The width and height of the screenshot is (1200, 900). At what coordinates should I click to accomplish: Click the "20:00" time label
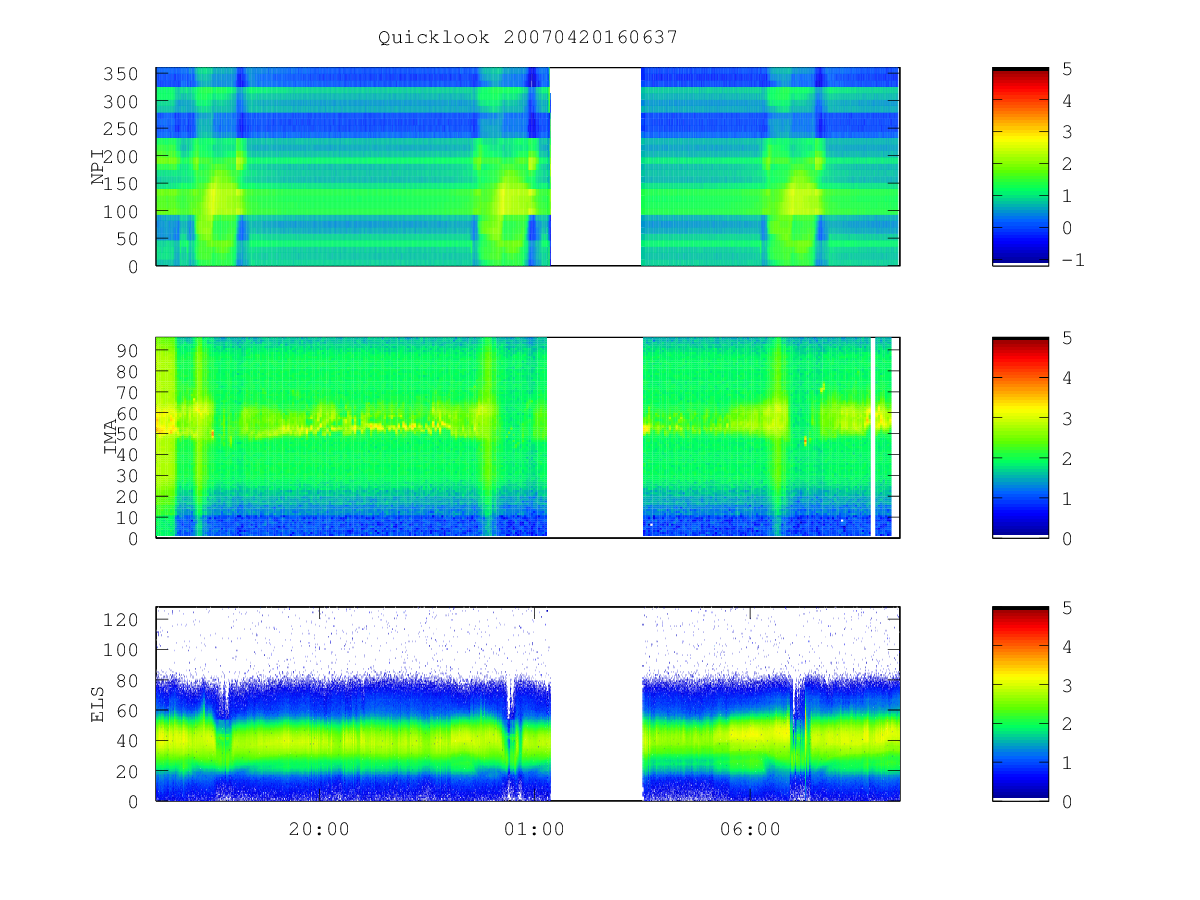click(x=320, y=829)
